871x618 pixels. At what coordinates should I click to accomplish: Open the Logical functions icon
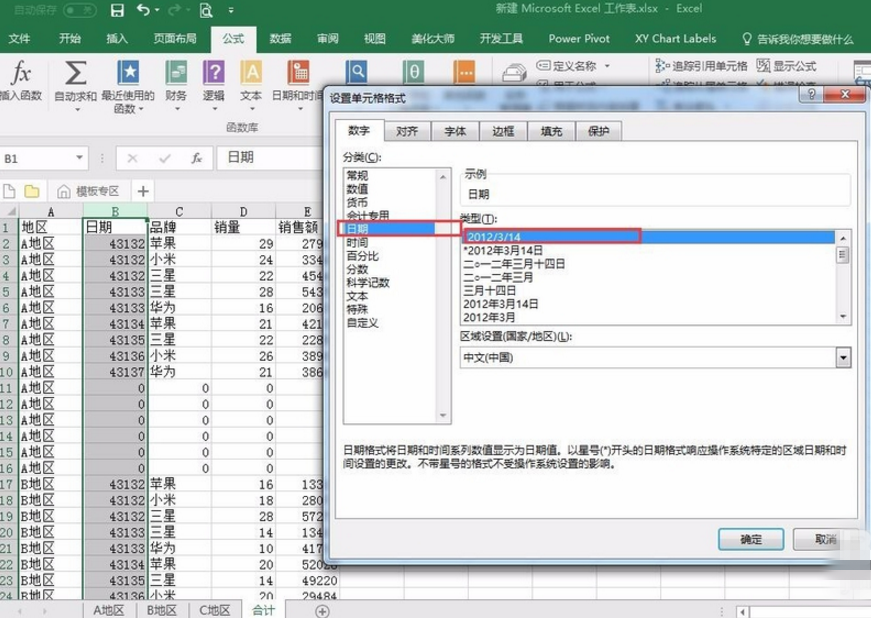(x=213, y=75)
